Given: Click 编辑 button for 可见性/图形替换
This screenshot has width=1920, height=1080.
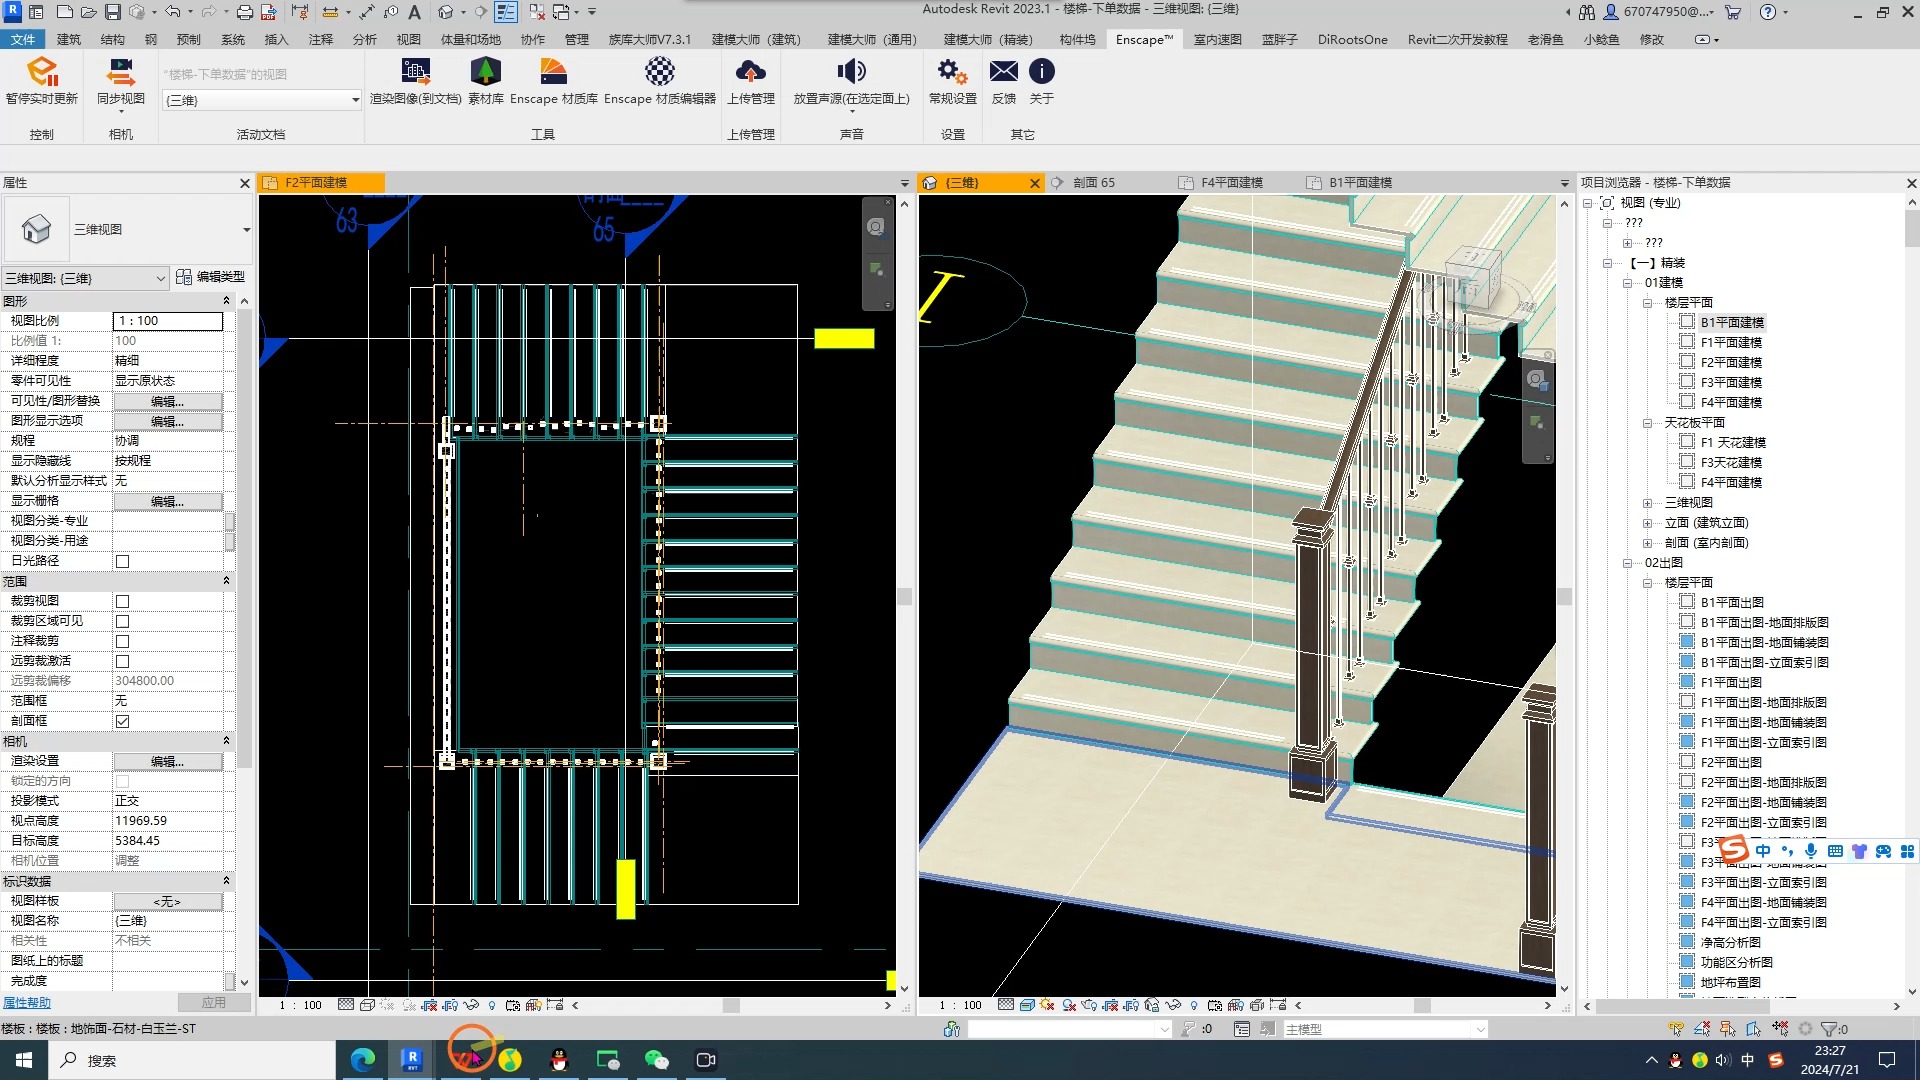Looking at the screenshot, I should click(x=167, y=401).
